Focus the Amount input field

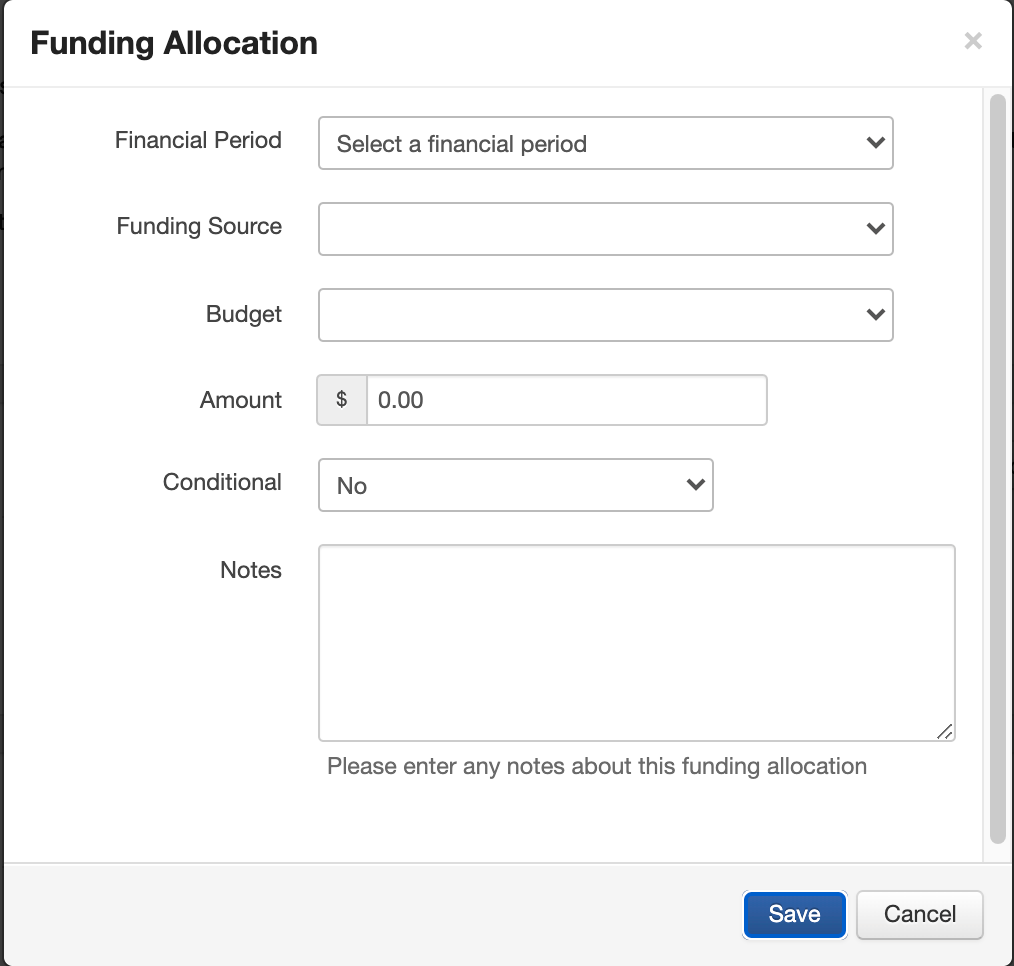(566, 400)
